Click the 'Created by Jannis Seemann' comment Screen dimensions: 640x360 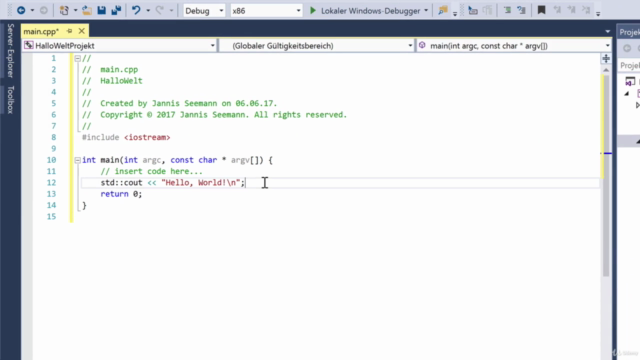click(180, 104)
